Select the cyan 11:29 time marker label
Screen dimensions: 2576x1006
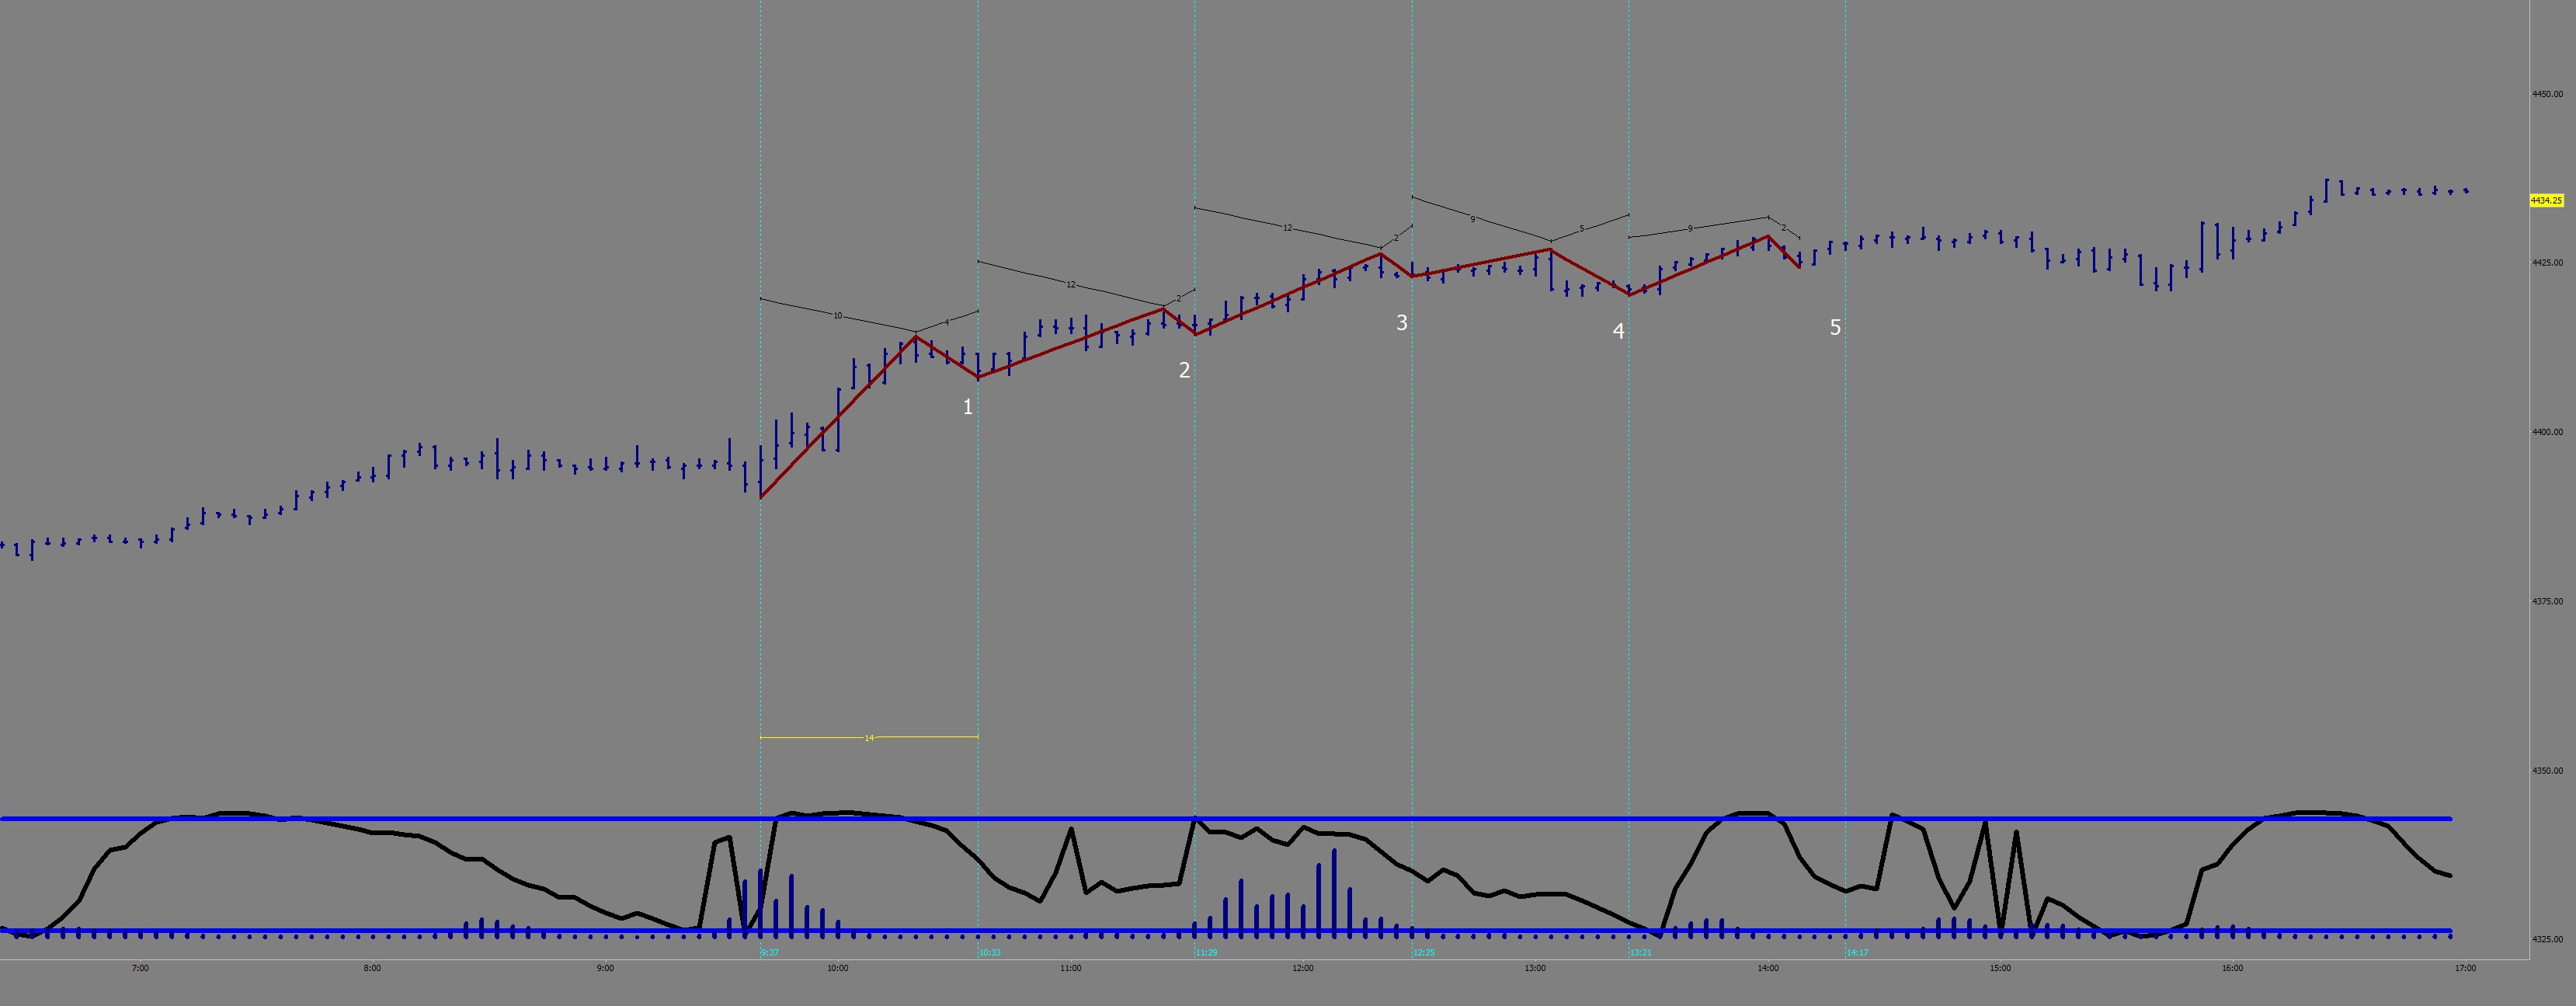[1207, 953]
